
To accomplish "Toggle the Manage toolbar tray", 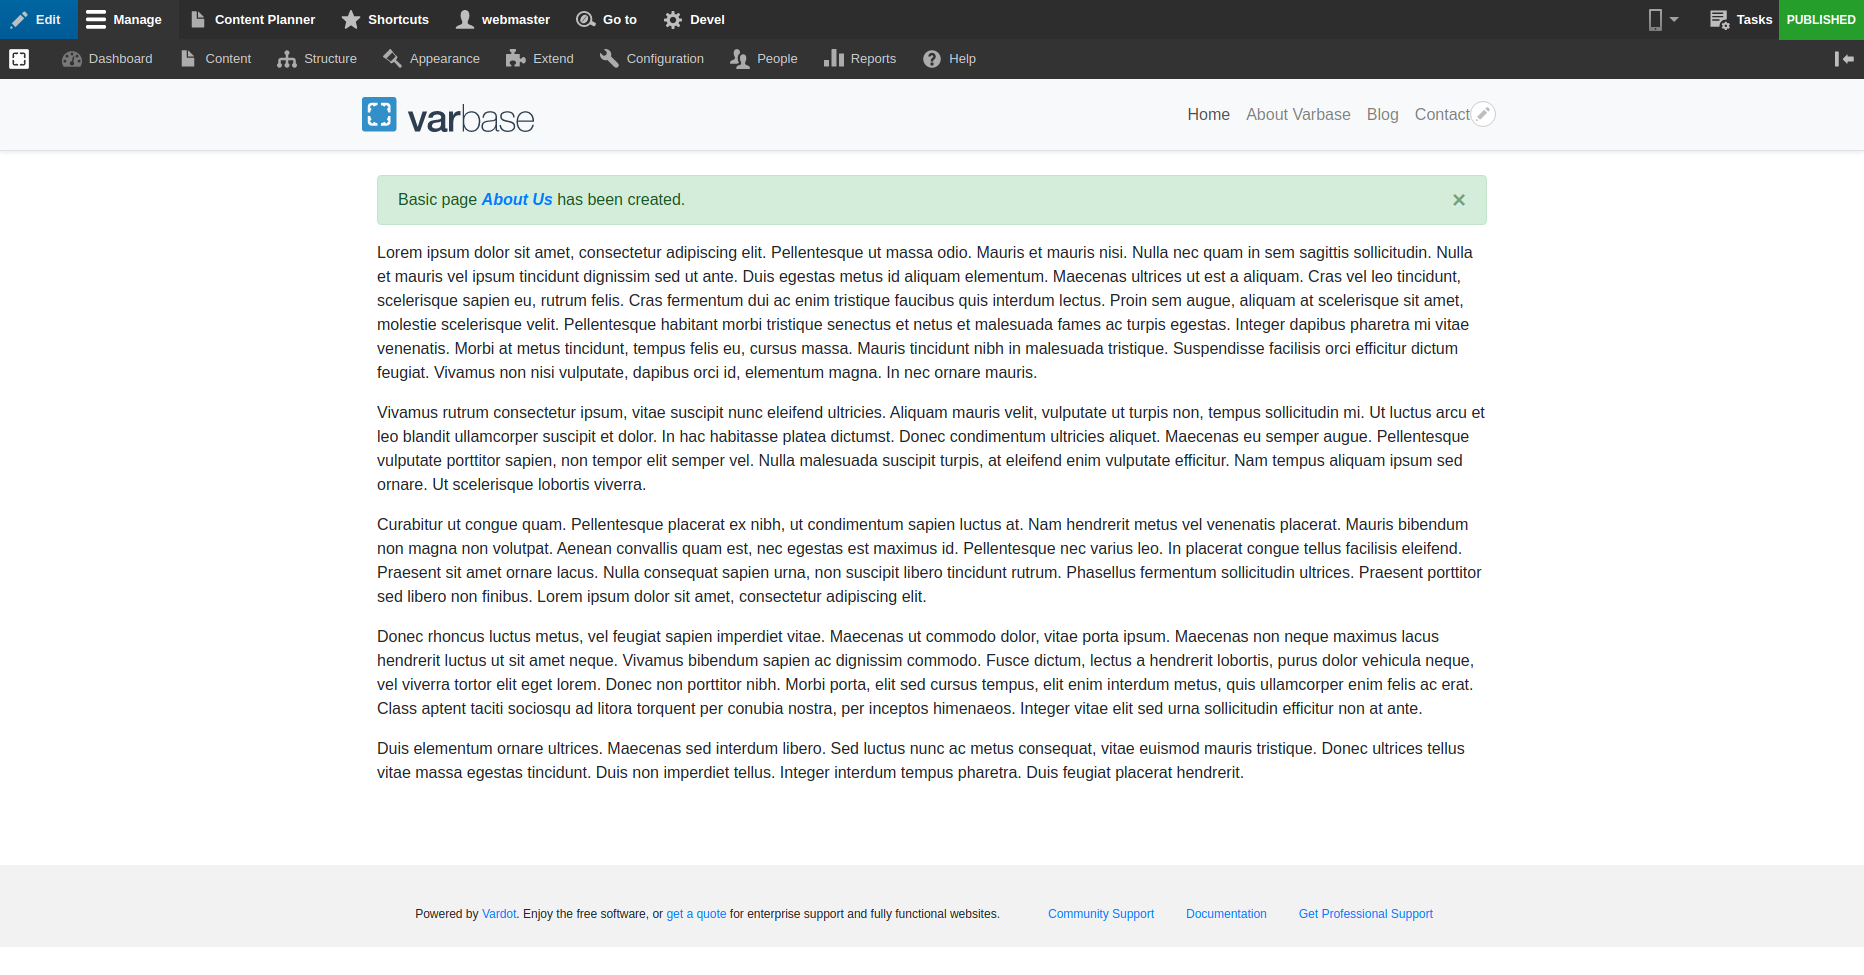I will click(x=124, y=20).
